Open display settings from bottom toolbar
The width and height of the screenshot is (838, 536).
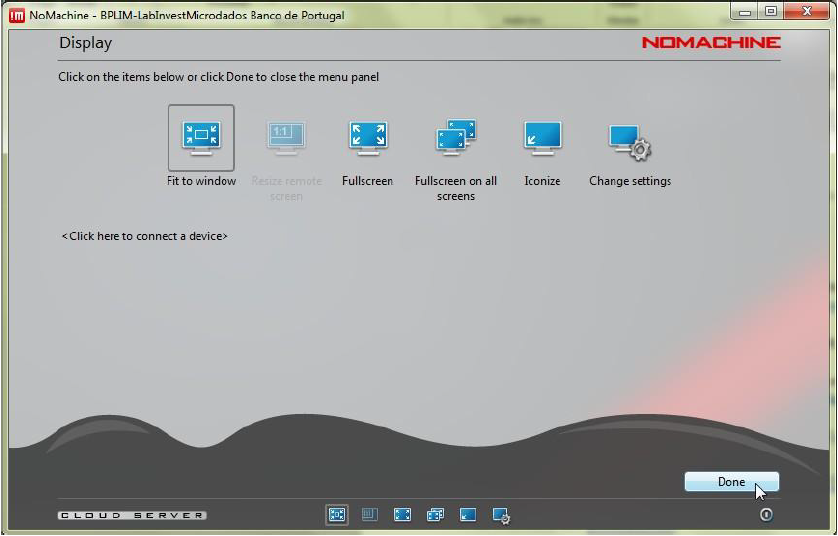tap(501, 516)
